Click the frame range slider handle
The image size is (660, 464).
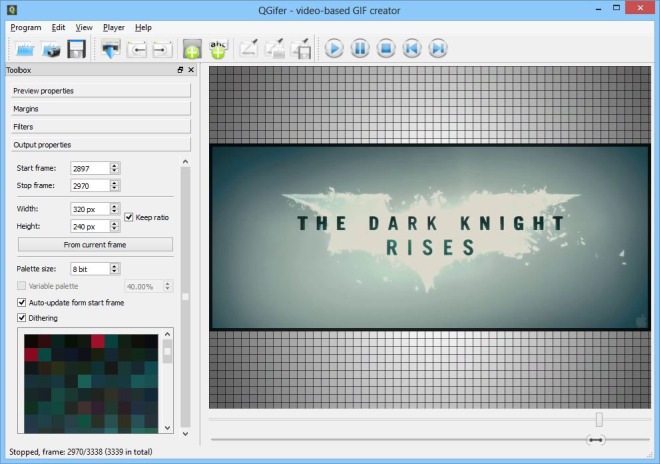[596, 440]
